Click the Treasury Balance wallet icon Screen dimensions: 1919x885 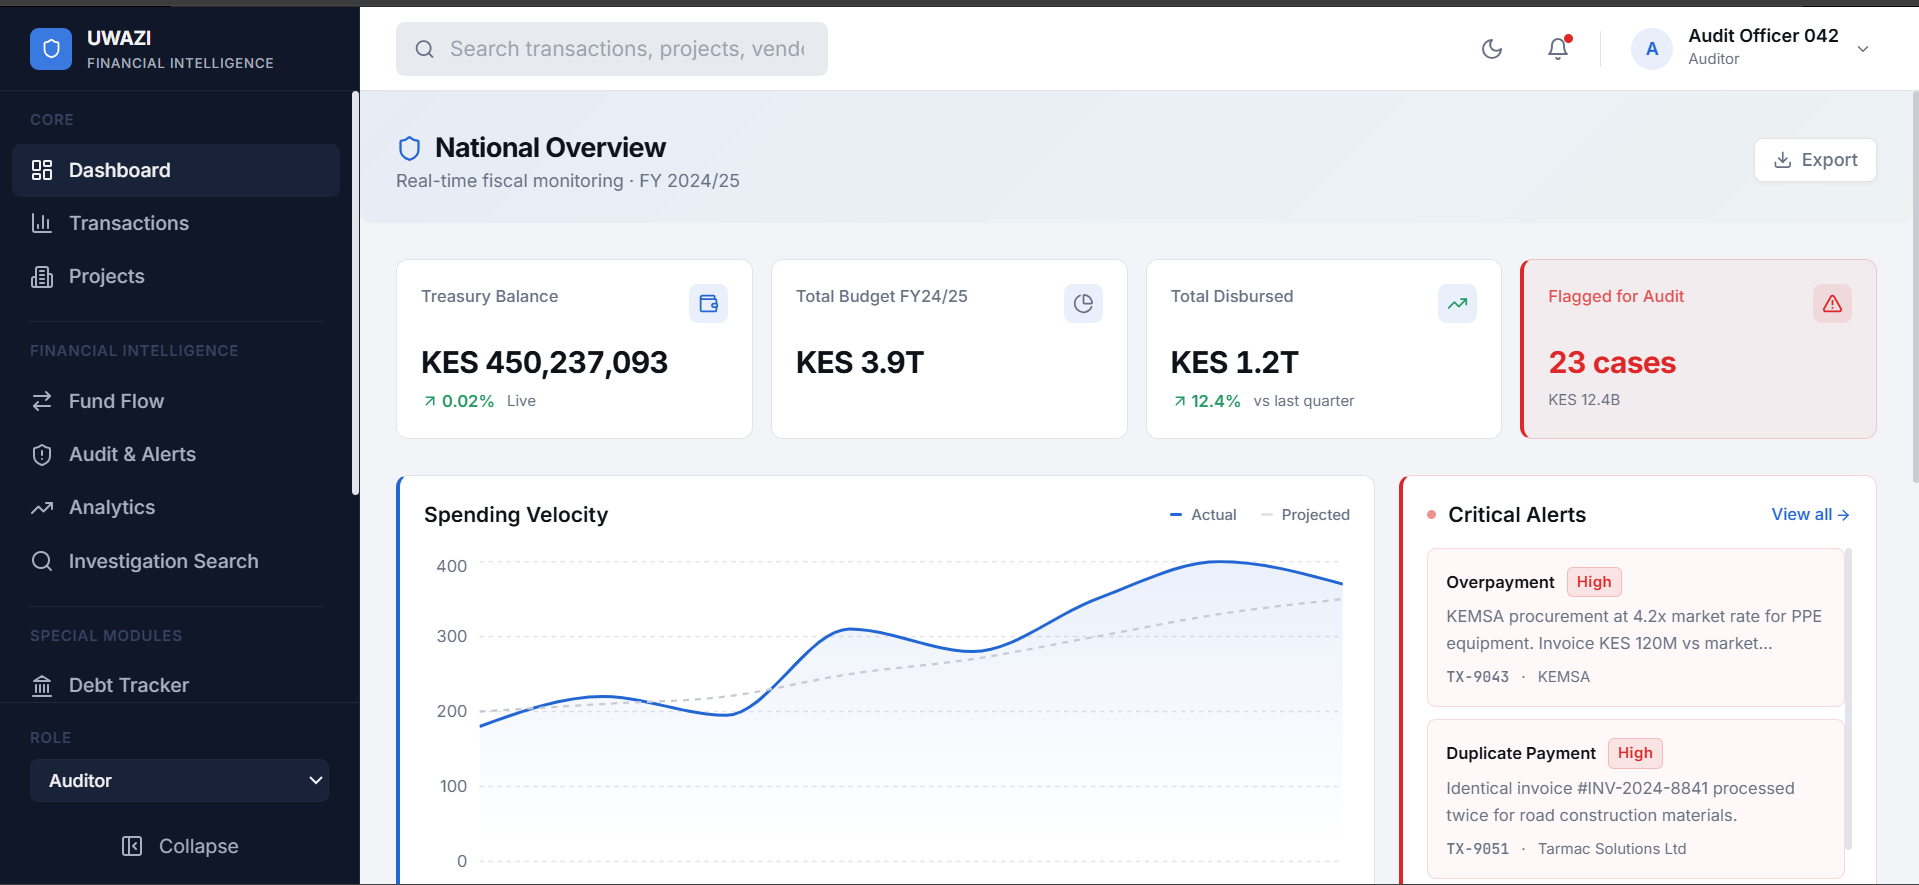pyautogui.click(x=708, y=303)
